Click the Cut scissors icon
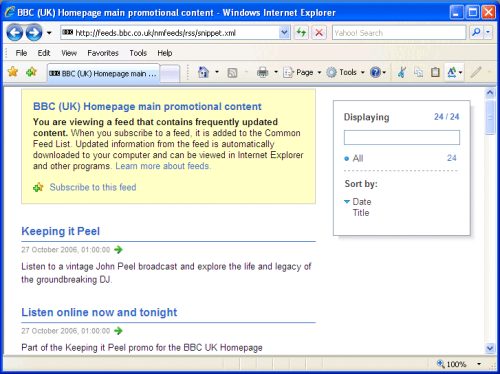 click(402, 72)
